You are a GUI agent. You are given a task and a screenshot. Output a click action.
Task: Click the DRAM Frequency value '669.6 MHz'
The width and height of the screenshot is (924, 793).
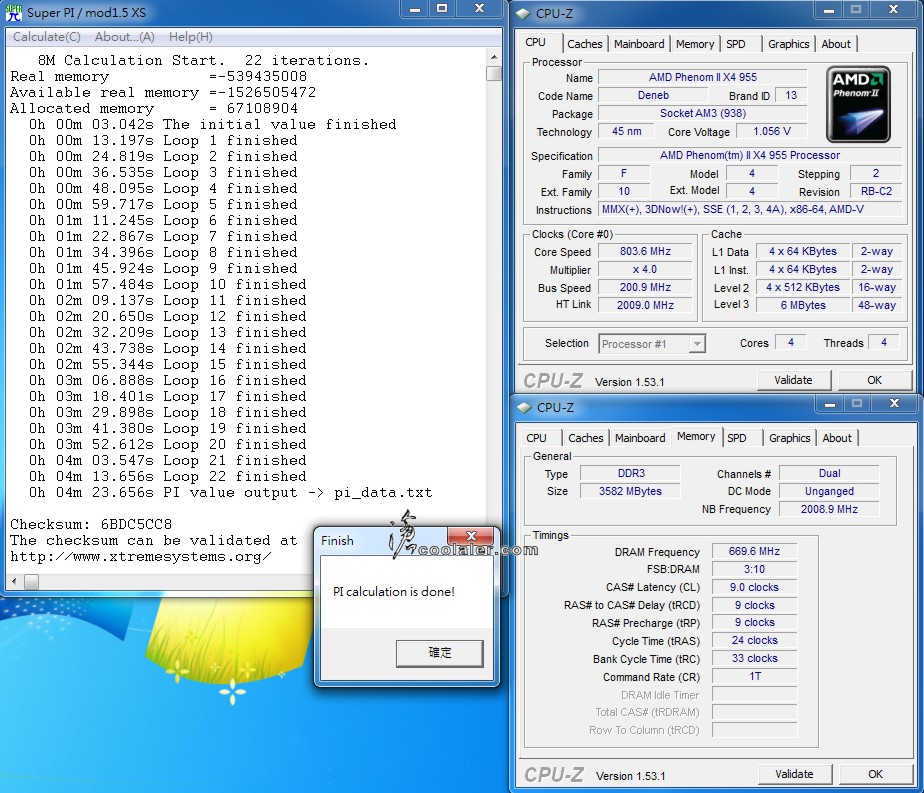tap(754, 551)
